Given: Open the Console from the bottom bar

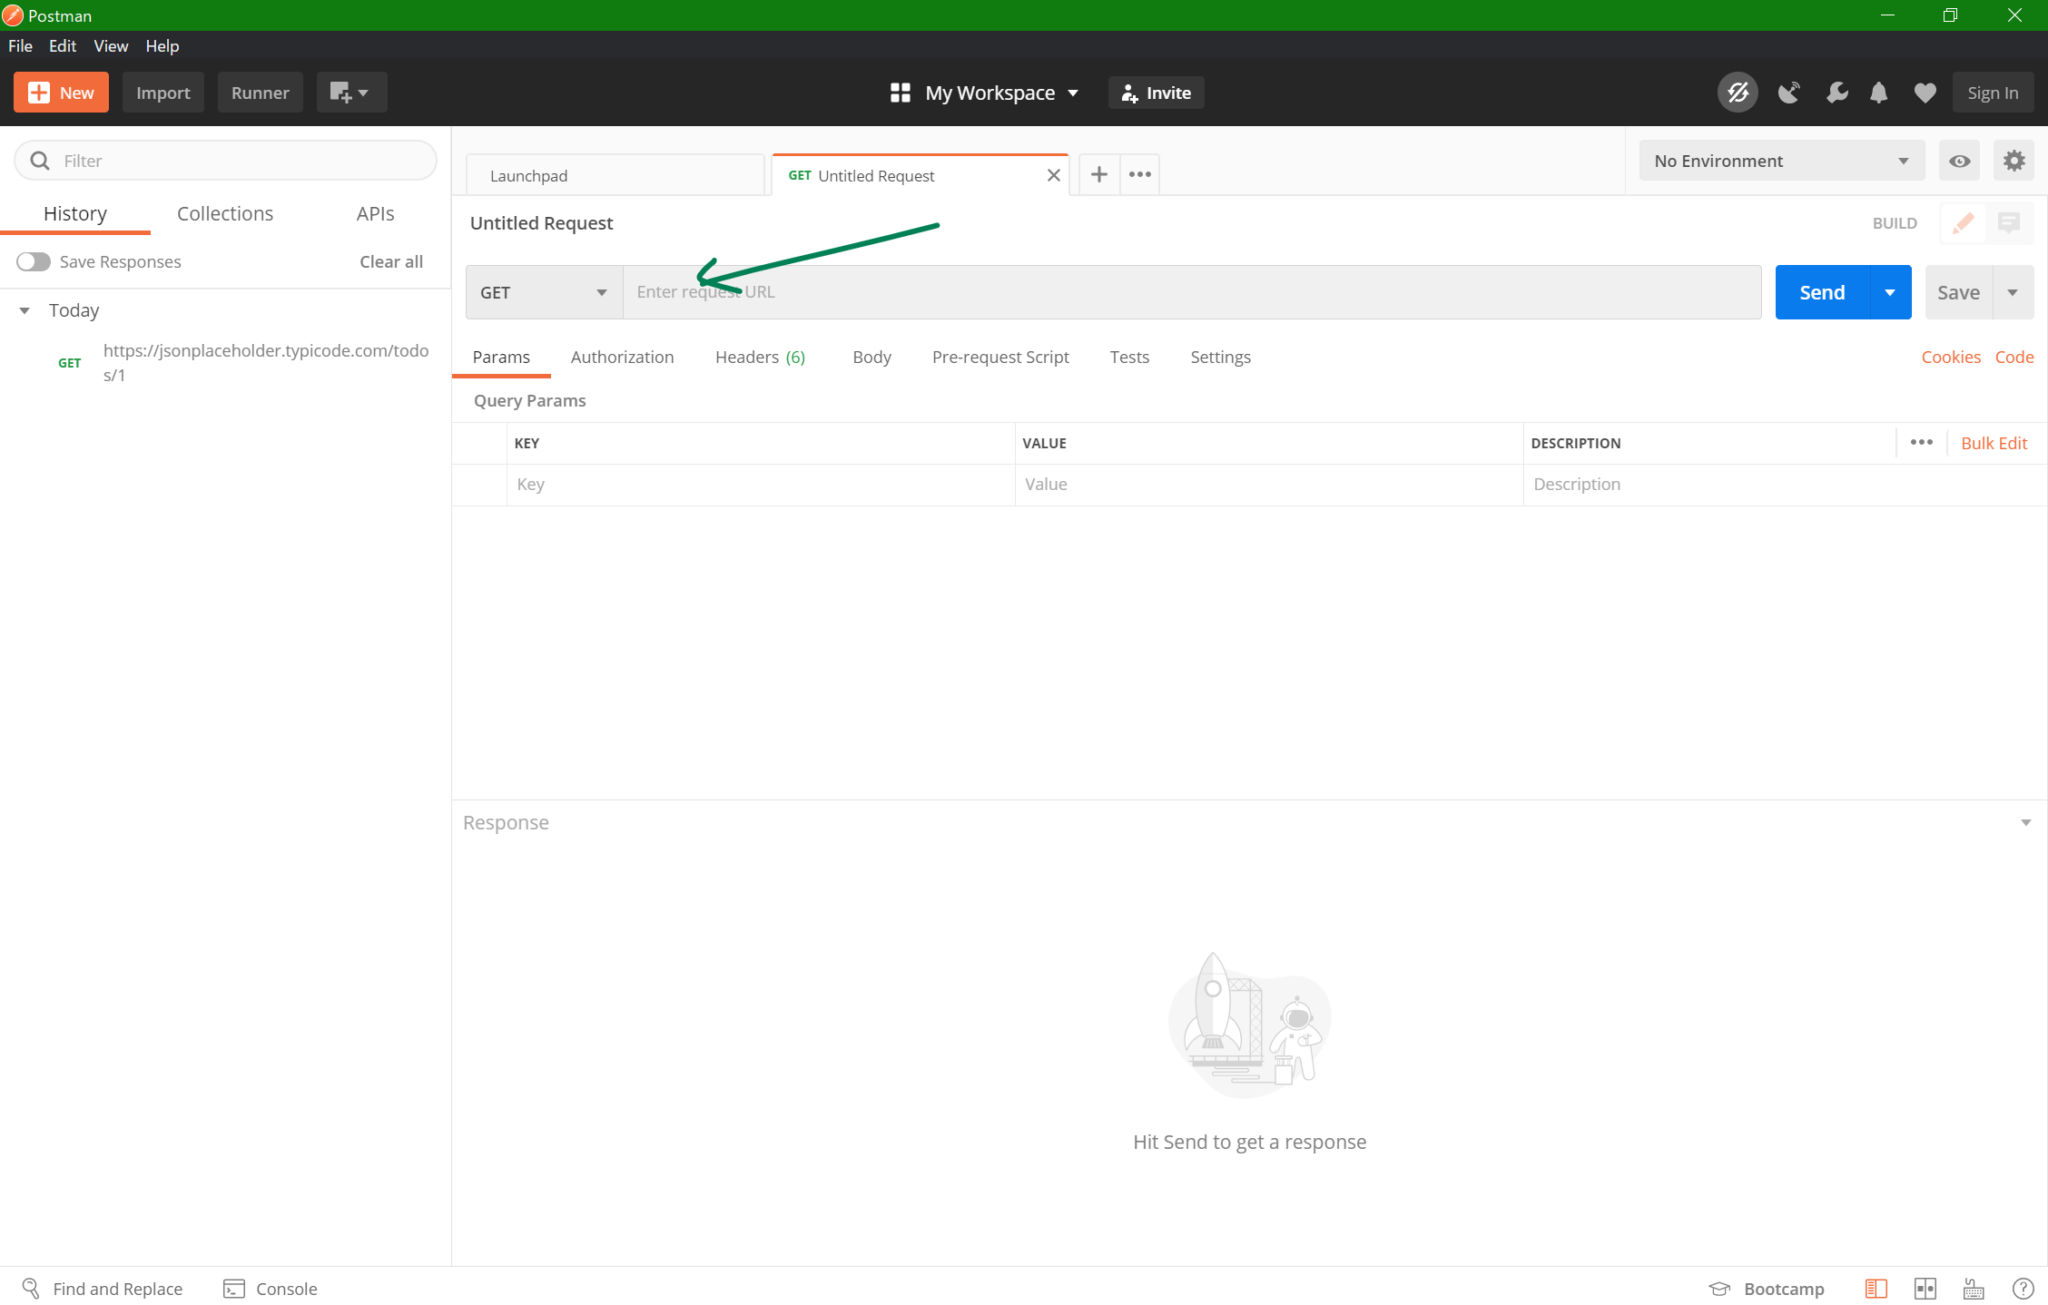Looking at the screenshot, I should (x=269, y=1288).
